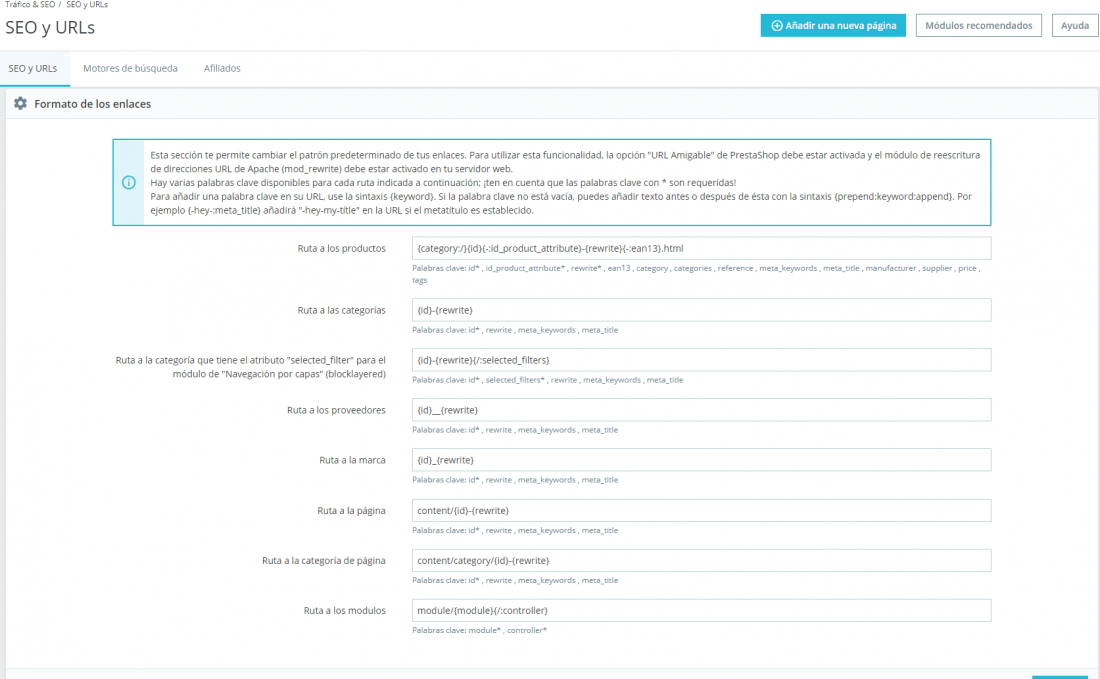Follow the Tráfico & SEO breadcrumb link
Viewport: 1100px width, 679px height.
30,4
